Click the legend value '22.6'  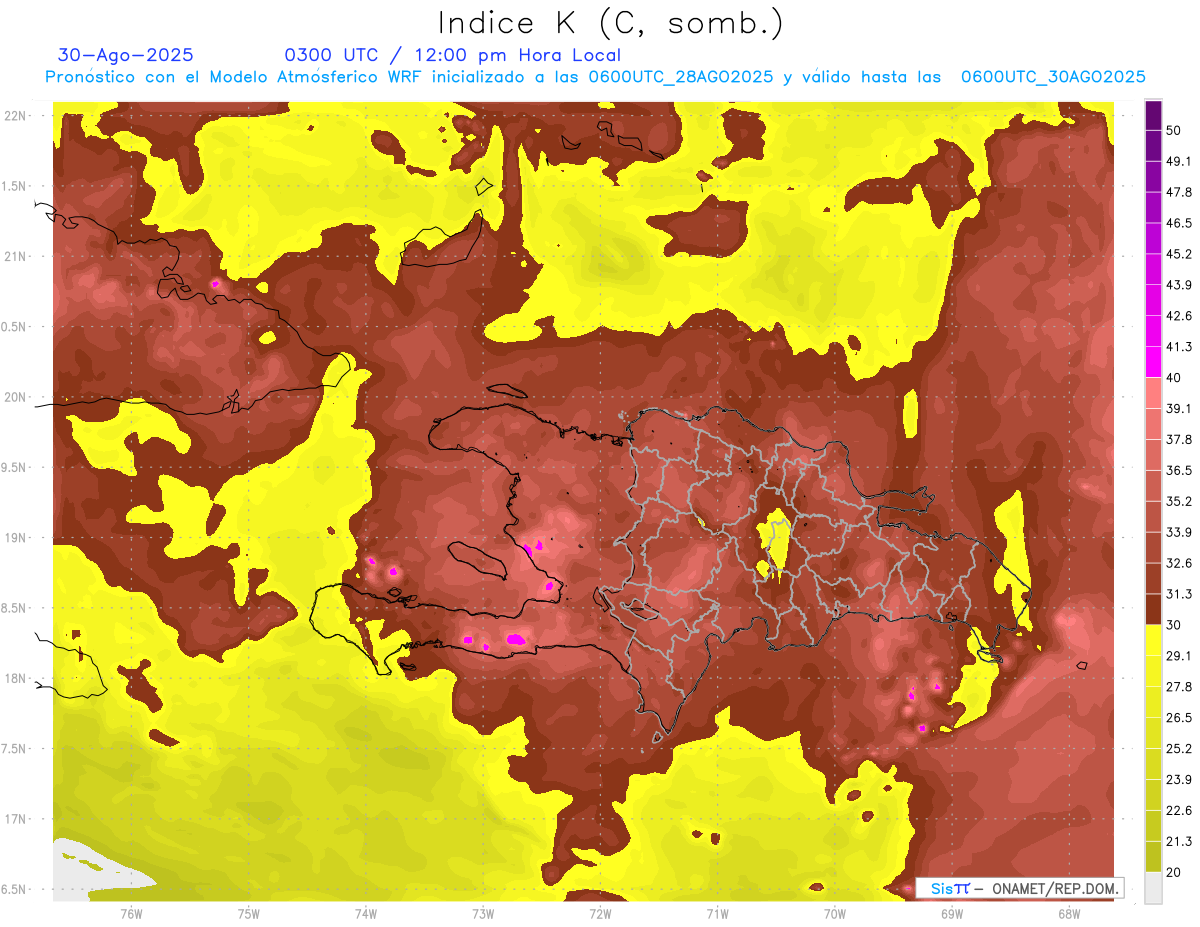1178,811
